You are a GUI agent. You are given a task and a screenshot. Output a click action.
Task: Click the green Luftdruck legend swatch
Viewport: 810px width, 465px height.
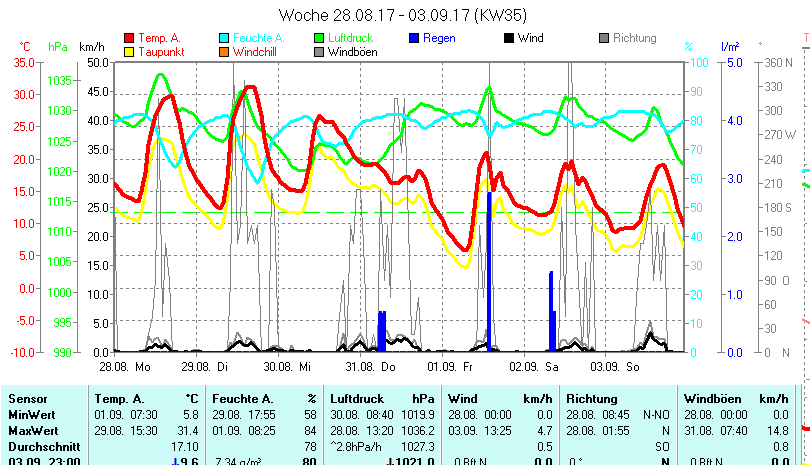[x=320, y=38]
